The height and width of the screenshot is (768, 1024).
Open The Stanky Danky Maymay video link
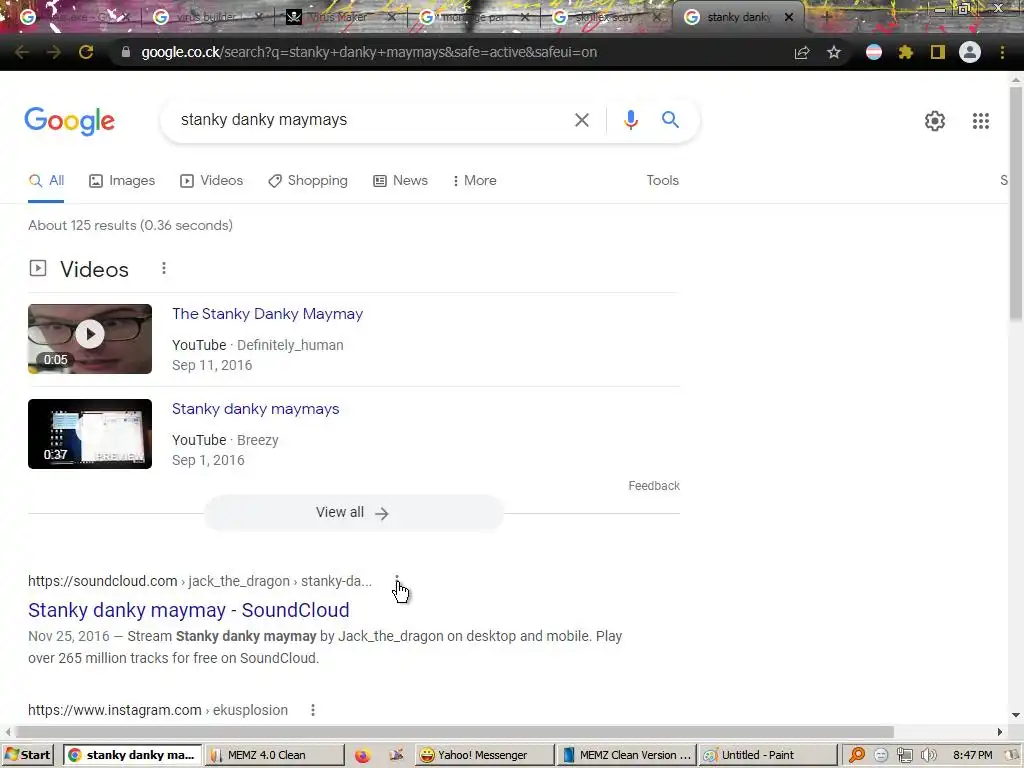coord(268,314)
